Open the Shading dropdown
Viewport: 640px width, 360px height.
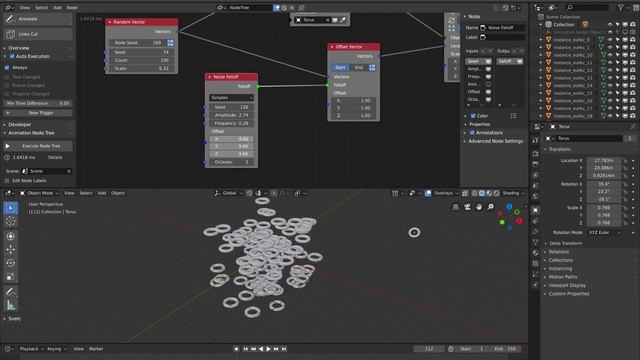pos(513,193)
